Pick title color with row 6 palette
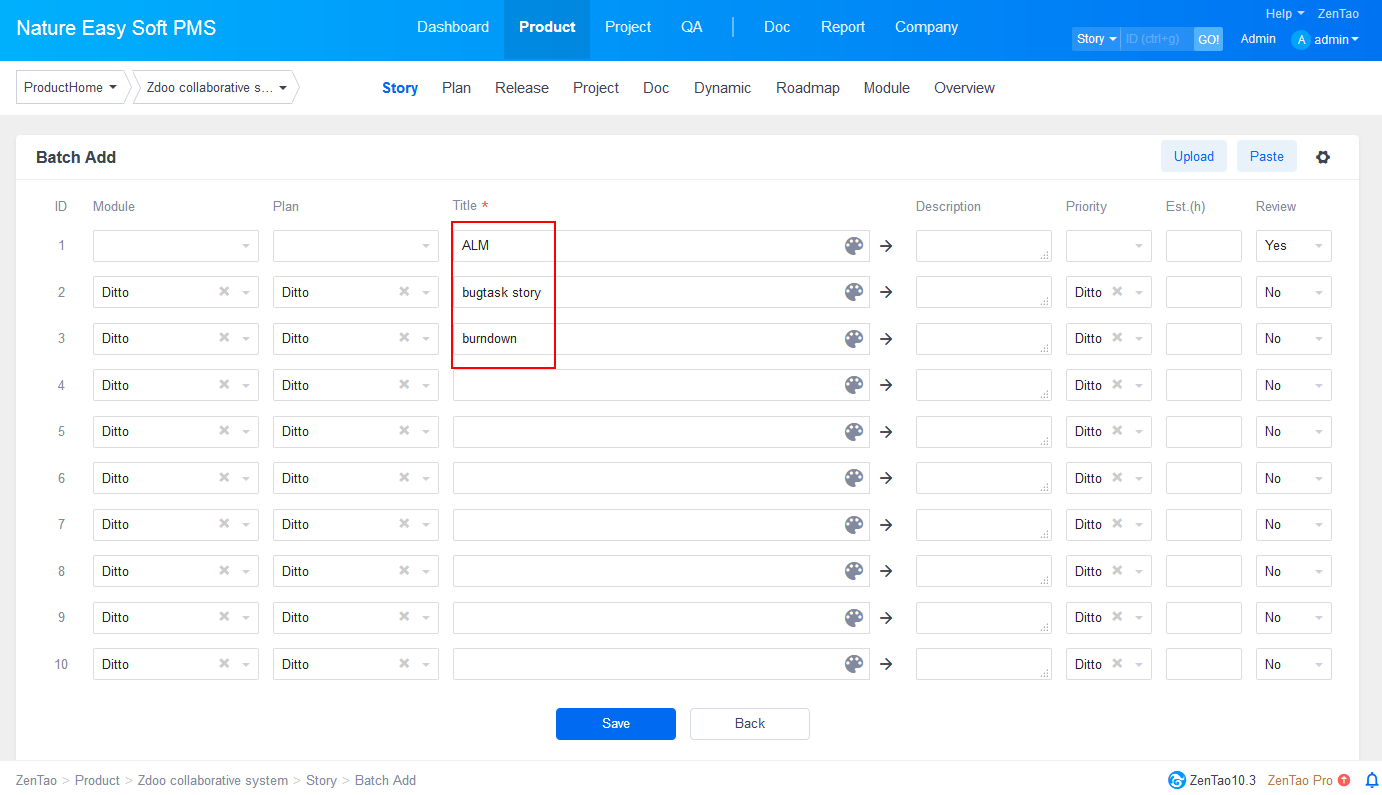This screenshot has width=1382, height=795. pyautogui.click(x=853, y=478)
